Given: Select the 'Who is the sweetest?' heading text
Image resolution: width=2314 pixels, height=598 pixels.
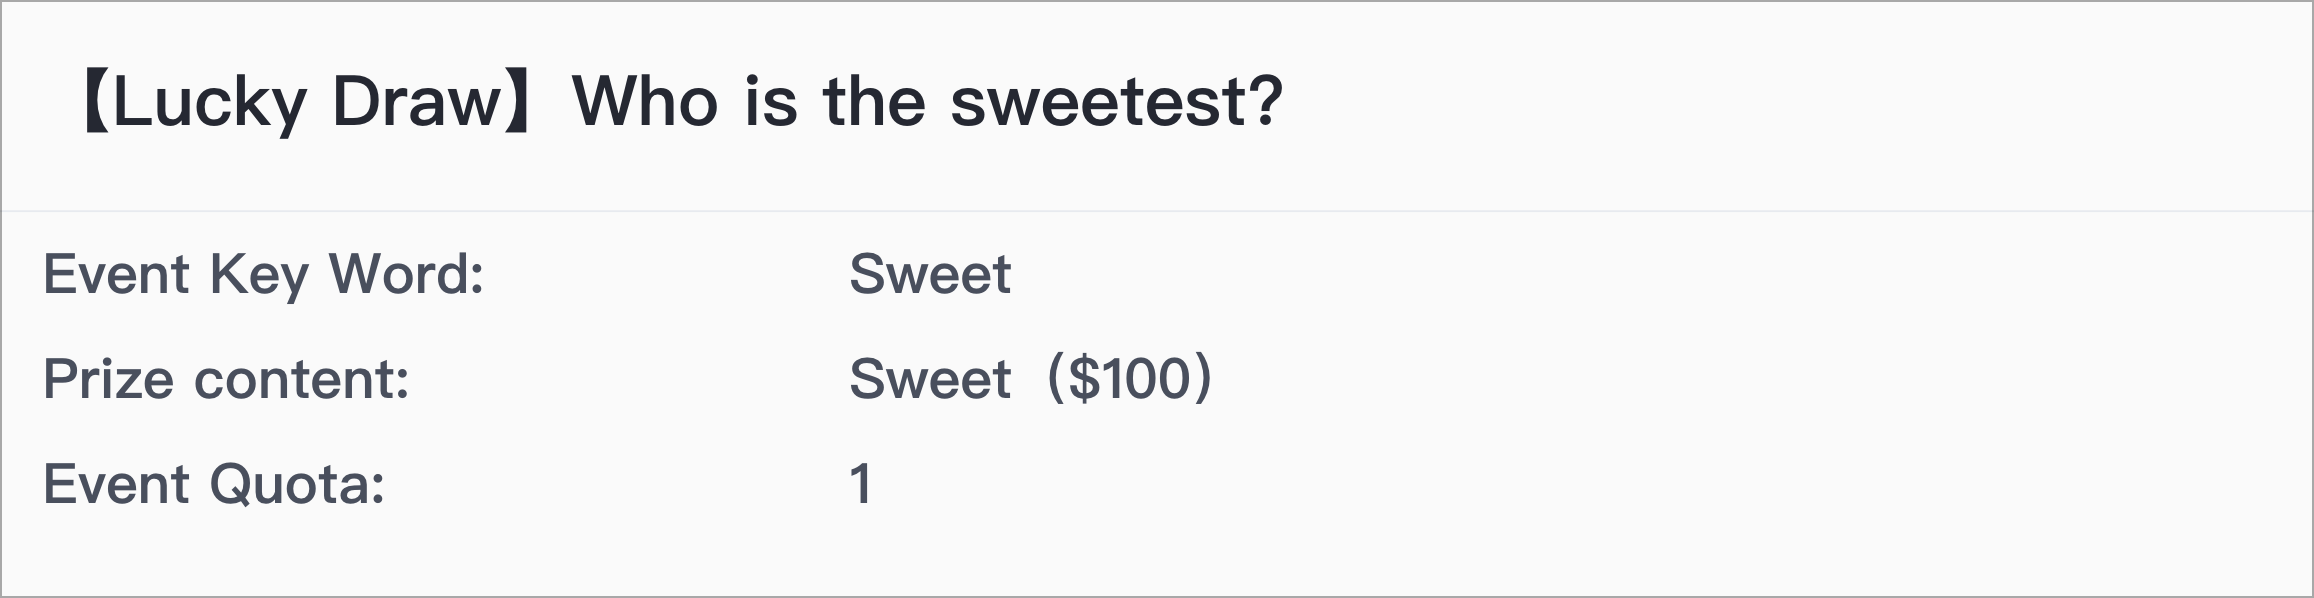Looking at the screenshot, I should (x=927, y=101).
